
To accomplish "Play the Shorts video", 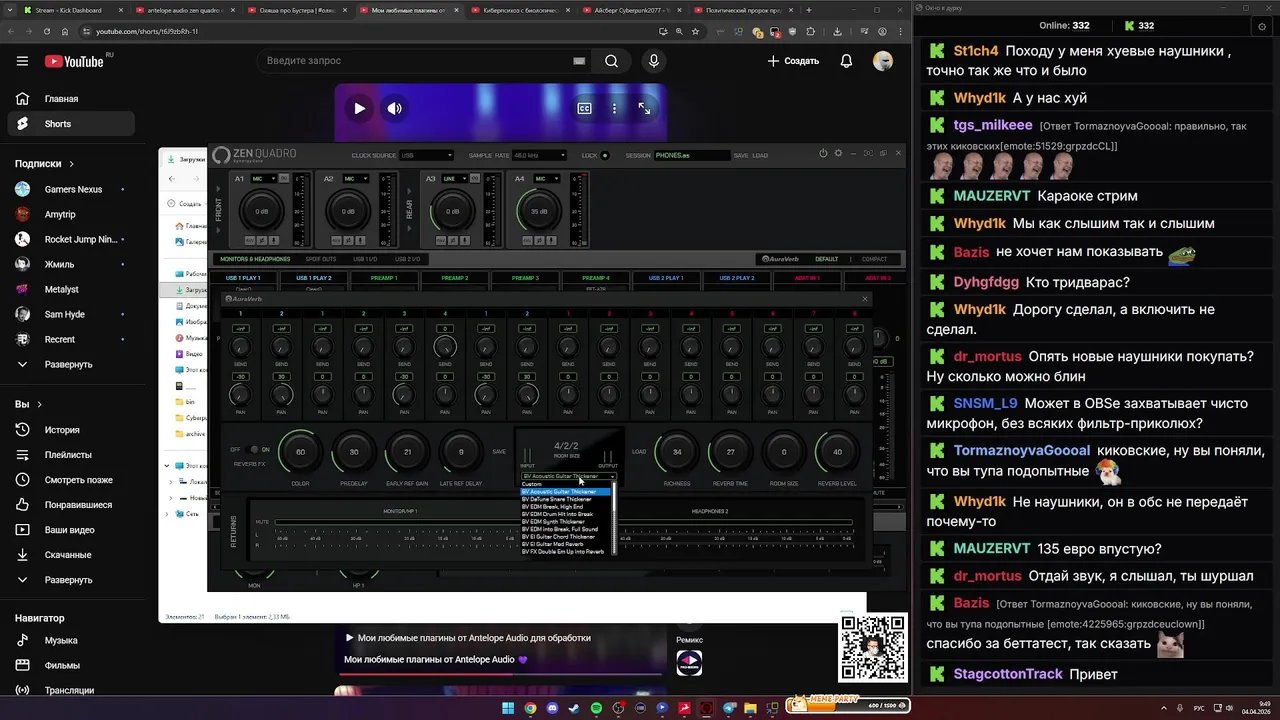I will (359, 108).
